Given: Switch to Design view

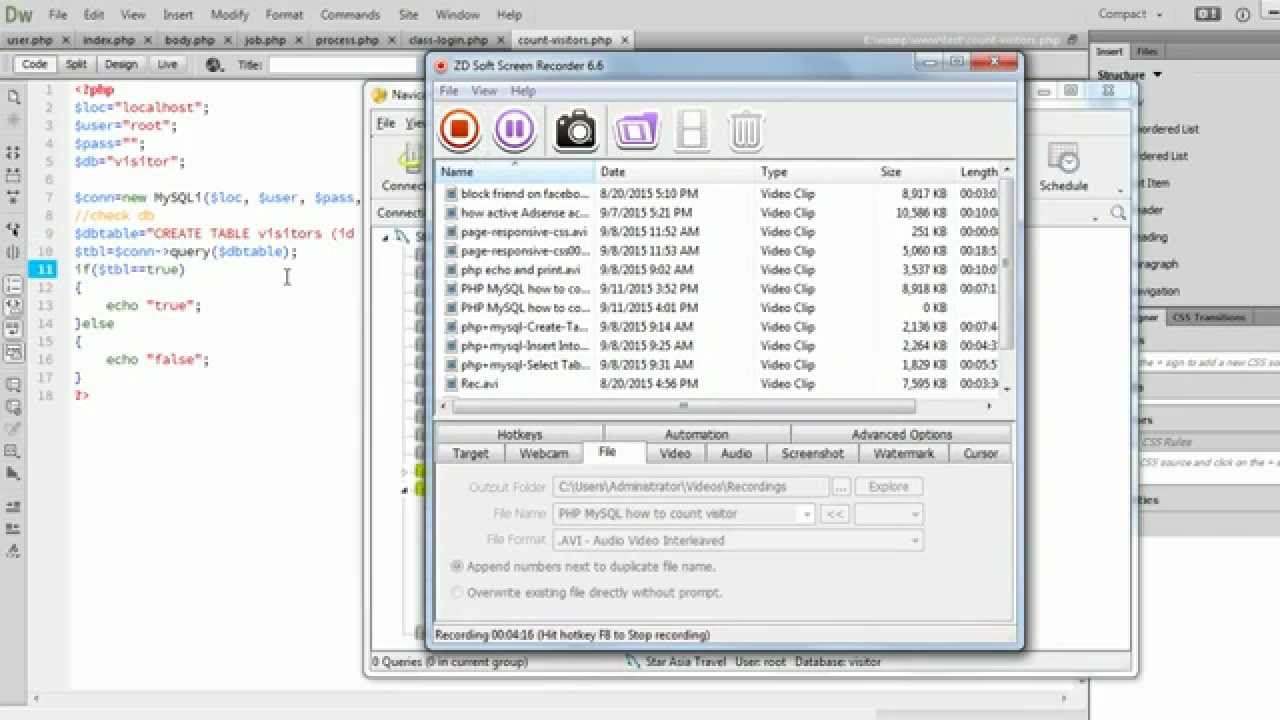Looking at the screenshot, I should click(x=121, y=64).
